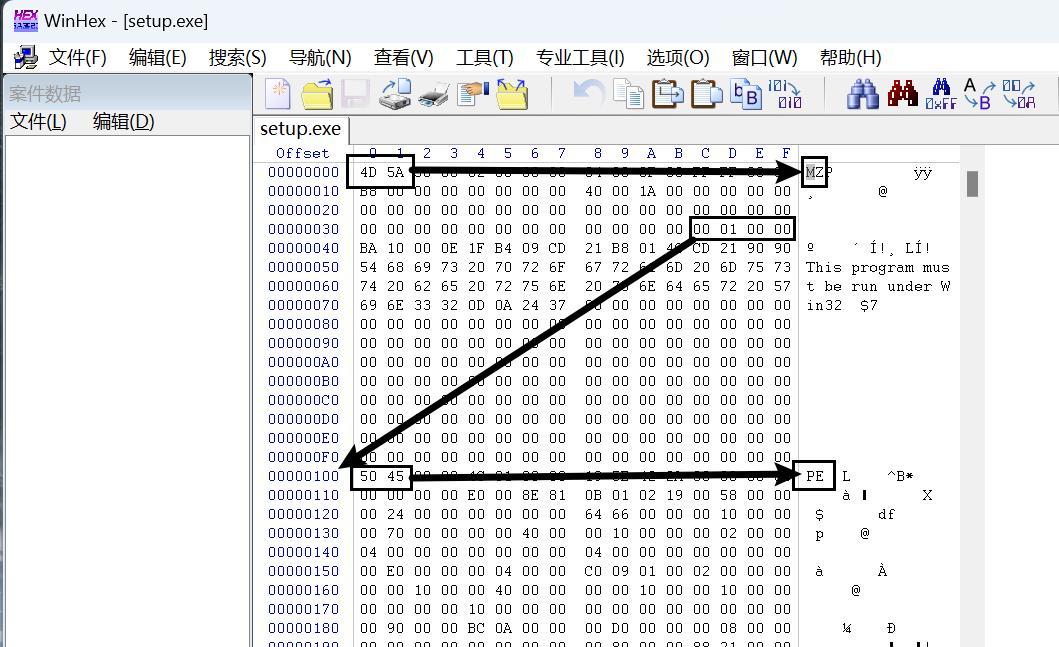The height and width of the screenshot is (647, 1059).
Task: Click the WinHex logo in the title bar
Action: pos(26,20)
